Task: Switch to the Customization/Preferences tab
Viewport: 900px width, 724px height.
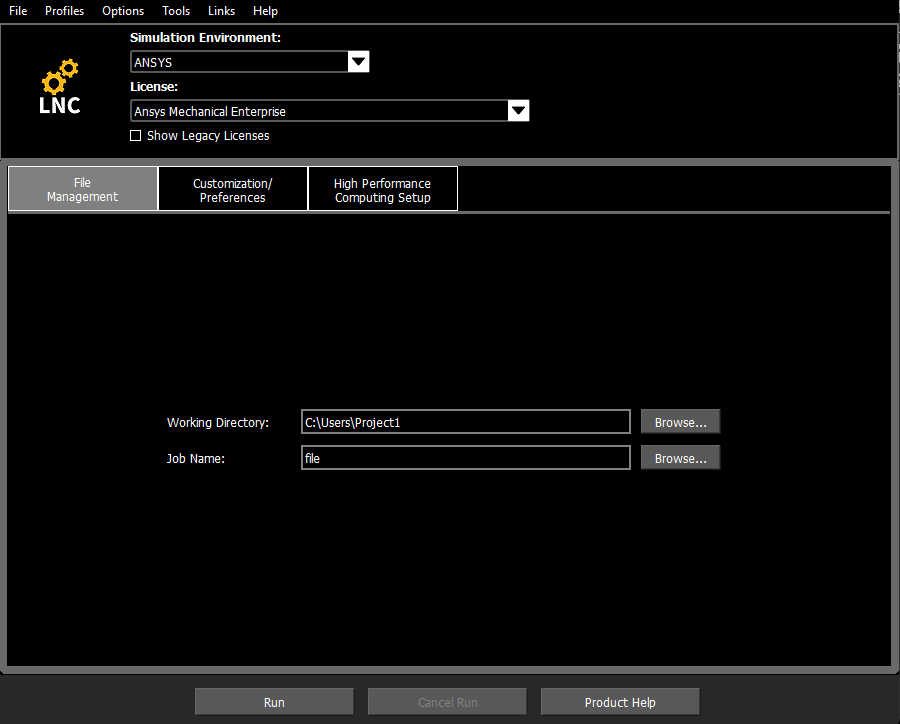Action: click(232, 189)
